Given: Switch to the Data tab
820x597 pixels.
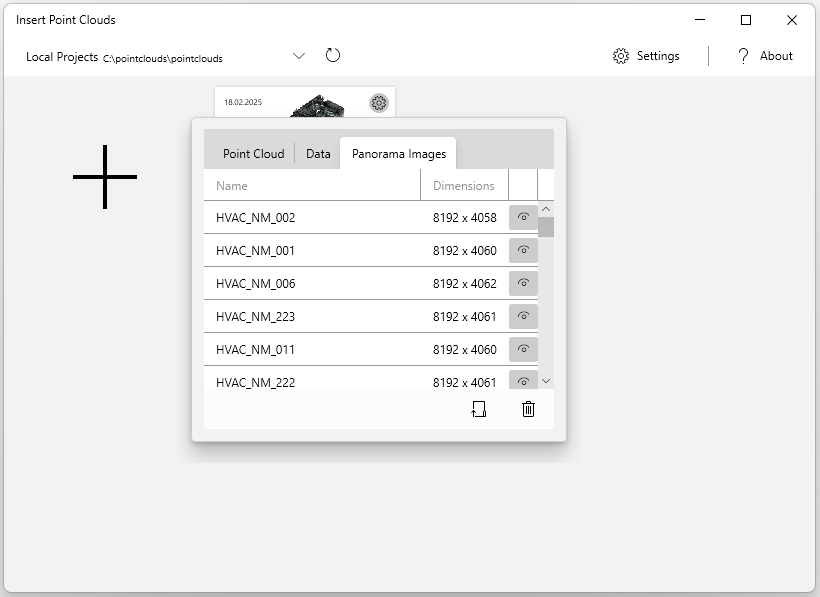Looking at the screenshot, I should pyautogui.click(x=318, y=154).
